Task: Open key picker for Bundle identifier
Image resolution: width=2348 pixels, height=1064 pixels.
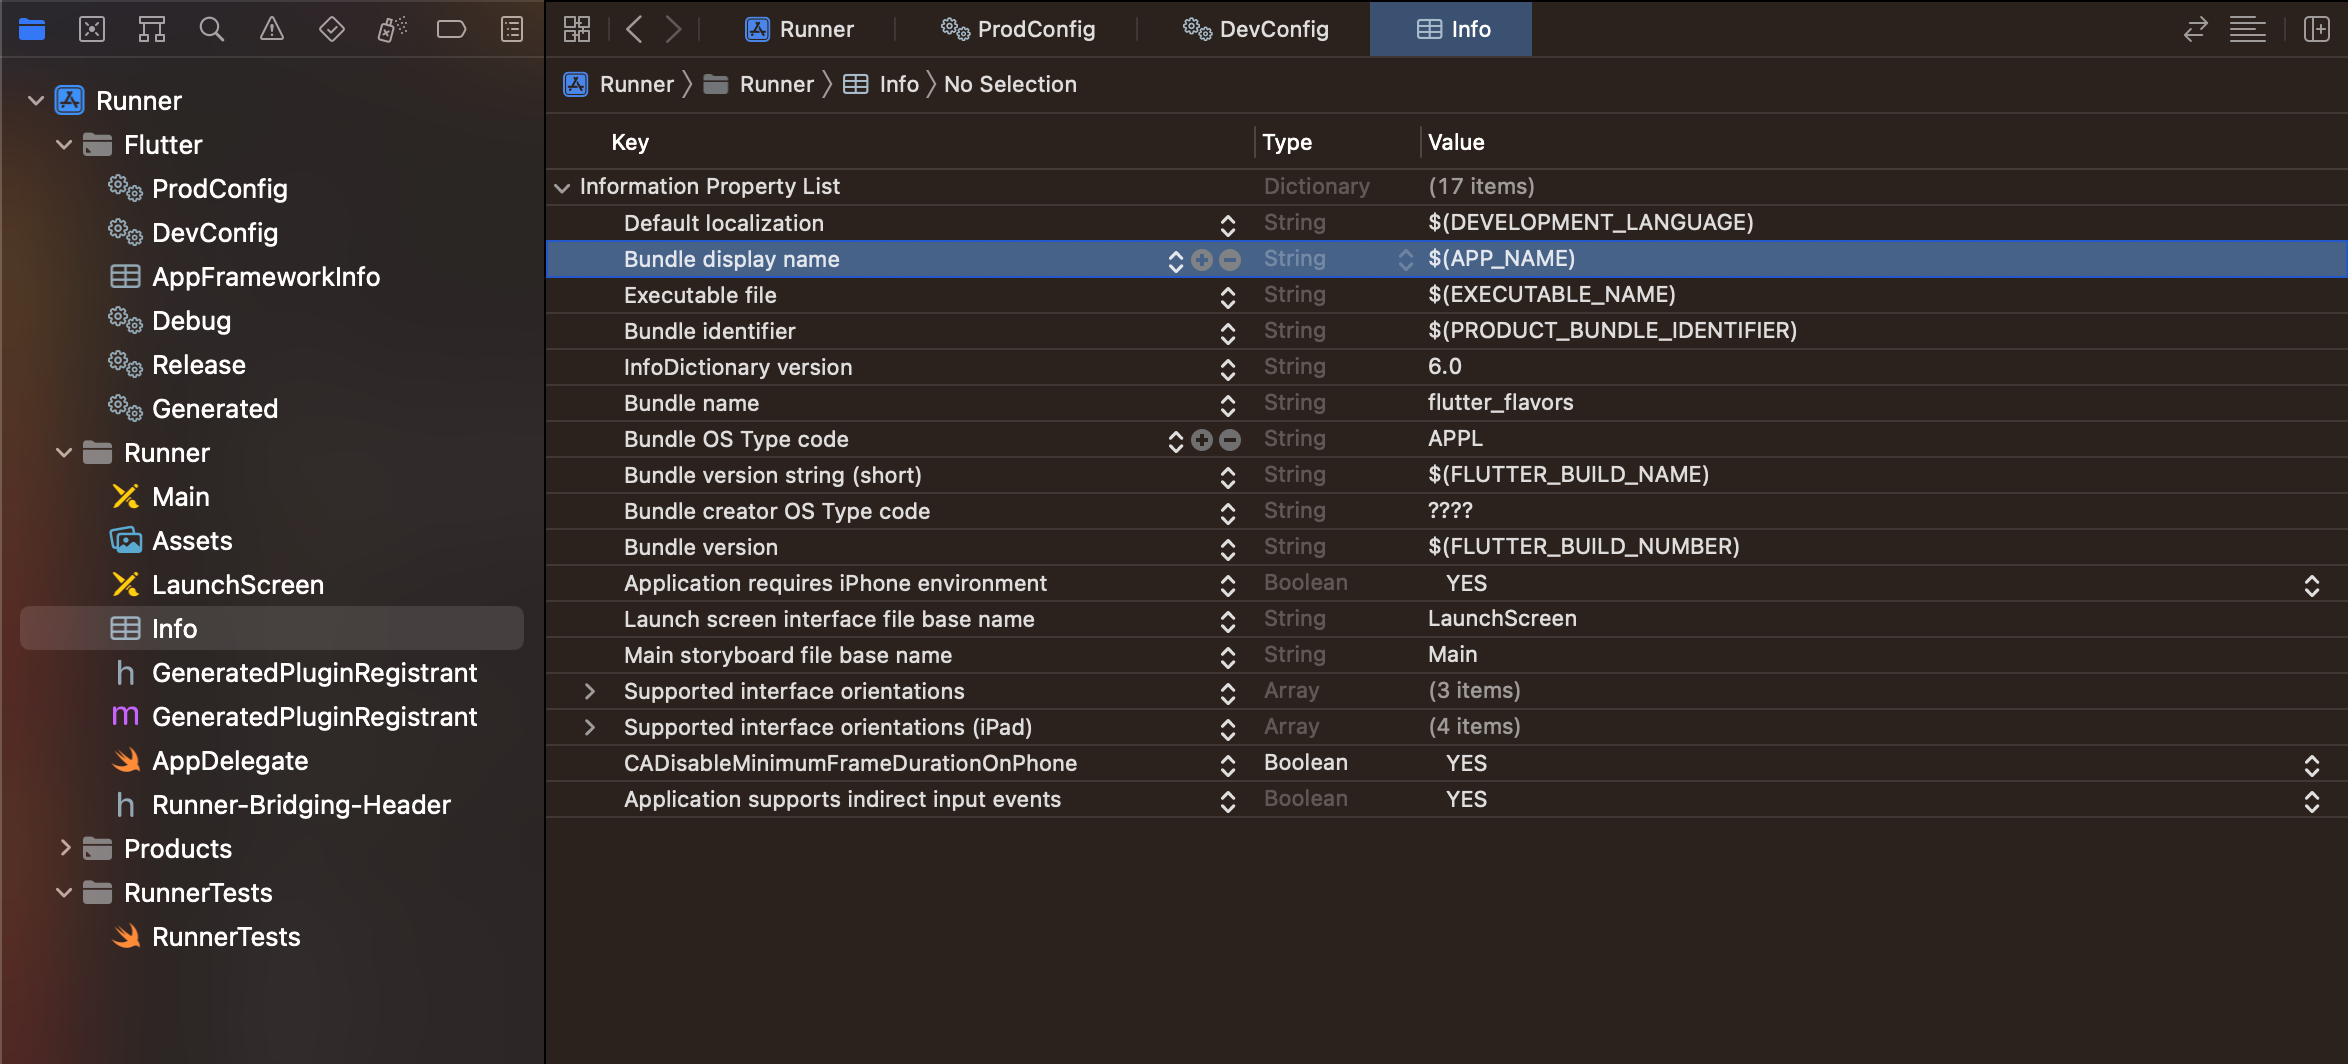Action: click(1228, 333)
